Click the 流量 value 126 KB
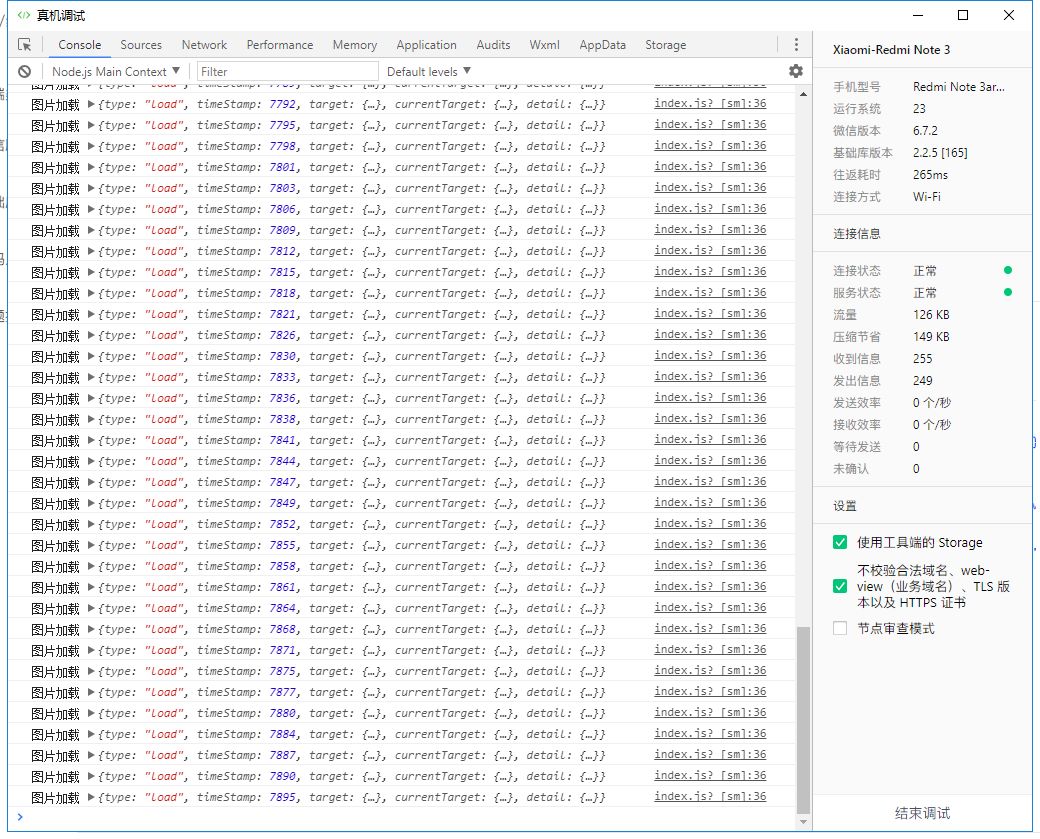1040x839 pixels. (x=931, y=314)
